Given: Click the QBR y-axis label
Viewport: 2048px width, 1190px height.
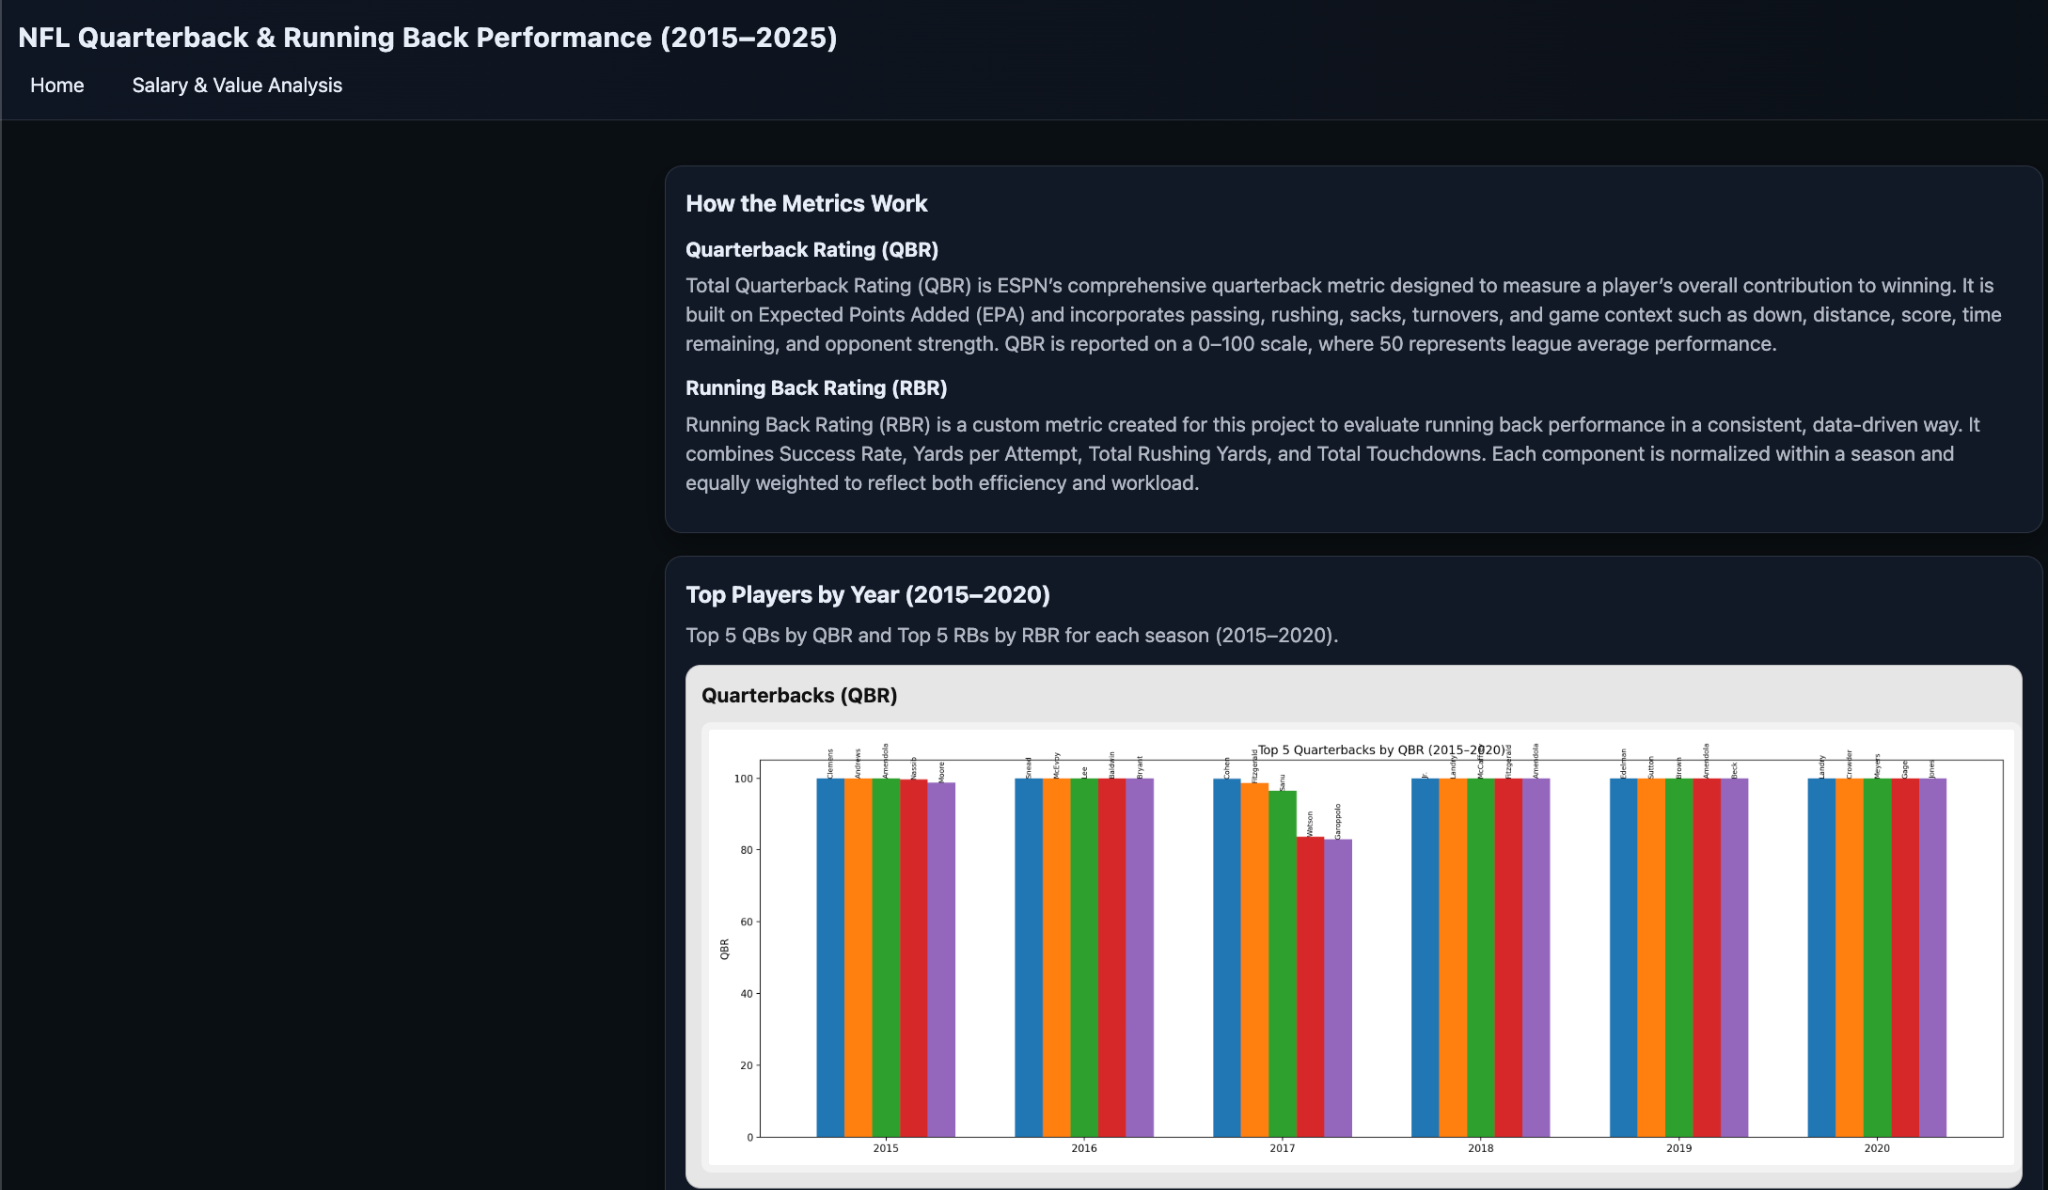Looking at the screenshot, I should [x=724, y=949].
